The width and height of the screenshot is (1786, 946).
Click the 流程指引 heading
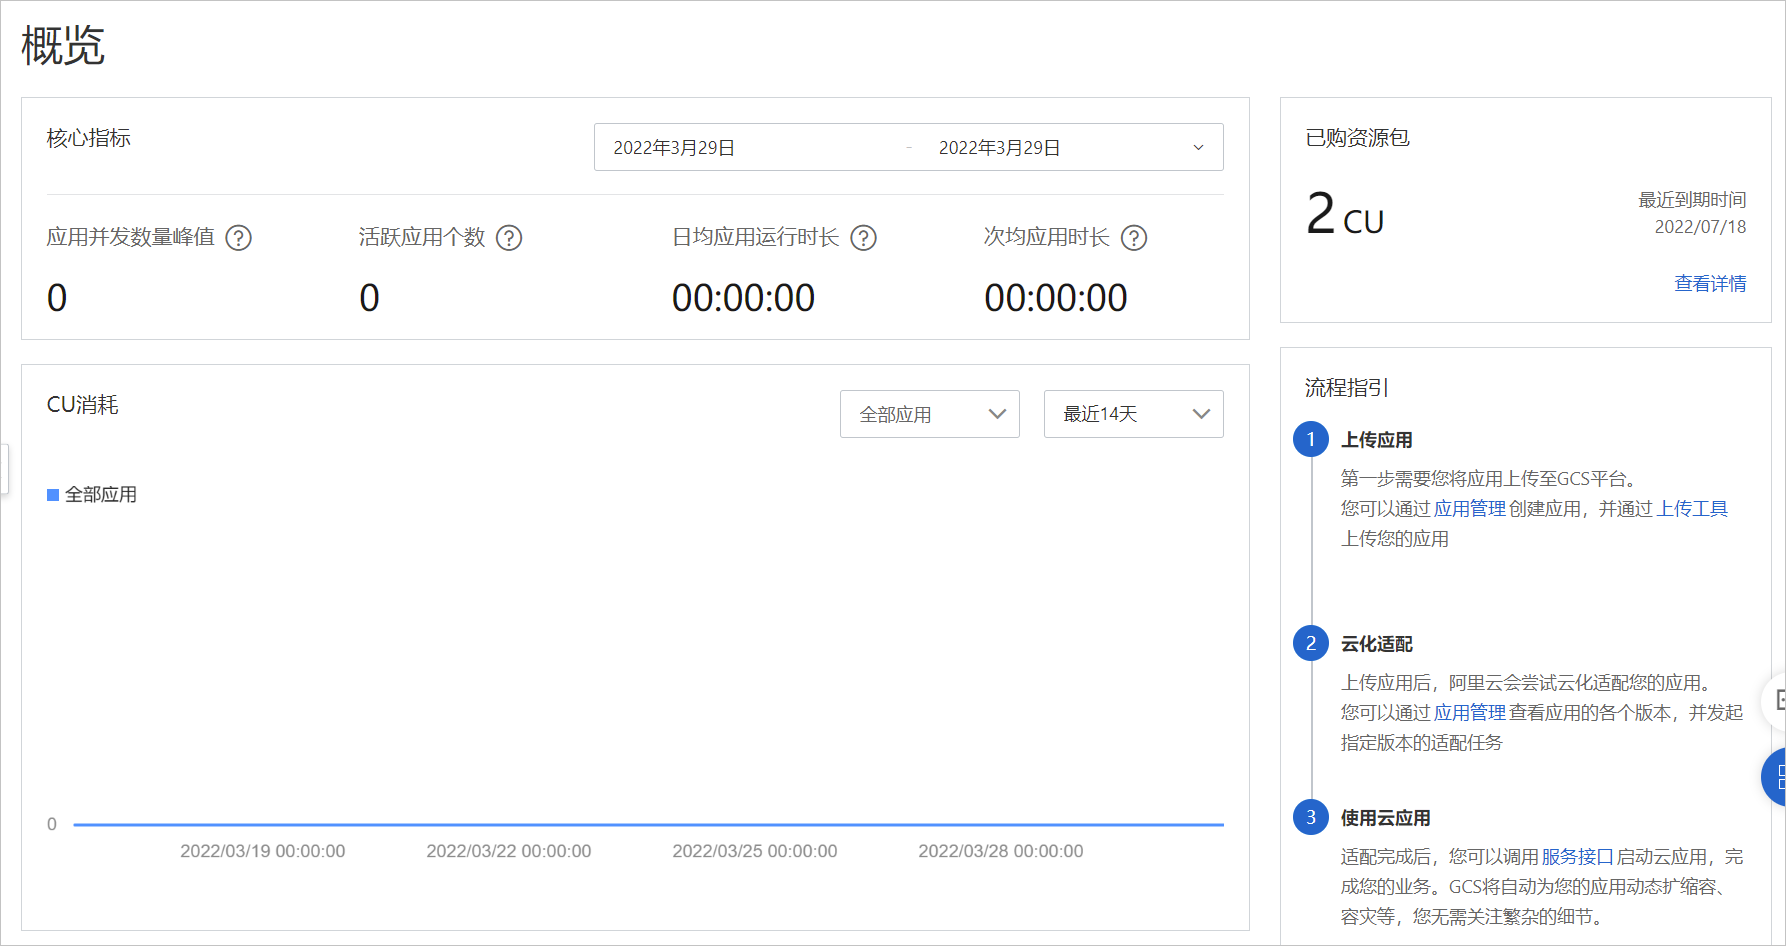1346,388
